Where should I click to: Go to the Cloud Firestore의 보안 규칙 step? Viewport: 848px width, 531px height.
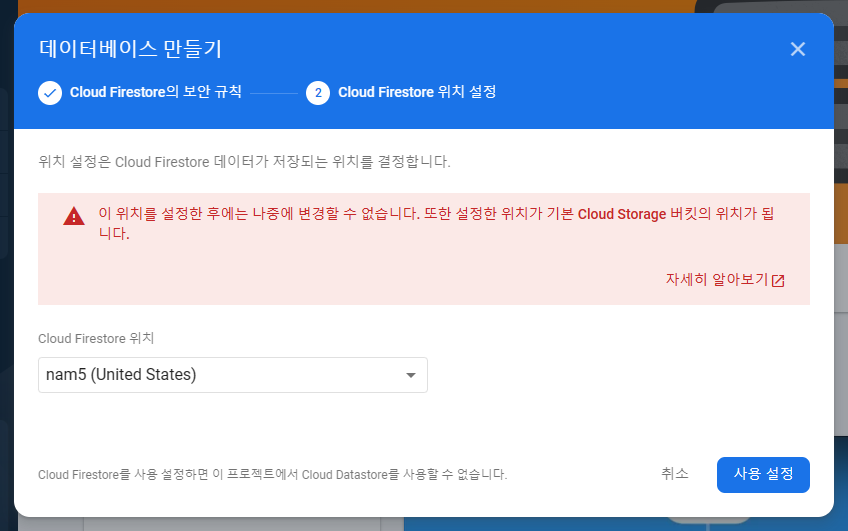click(x=156, y=92)
